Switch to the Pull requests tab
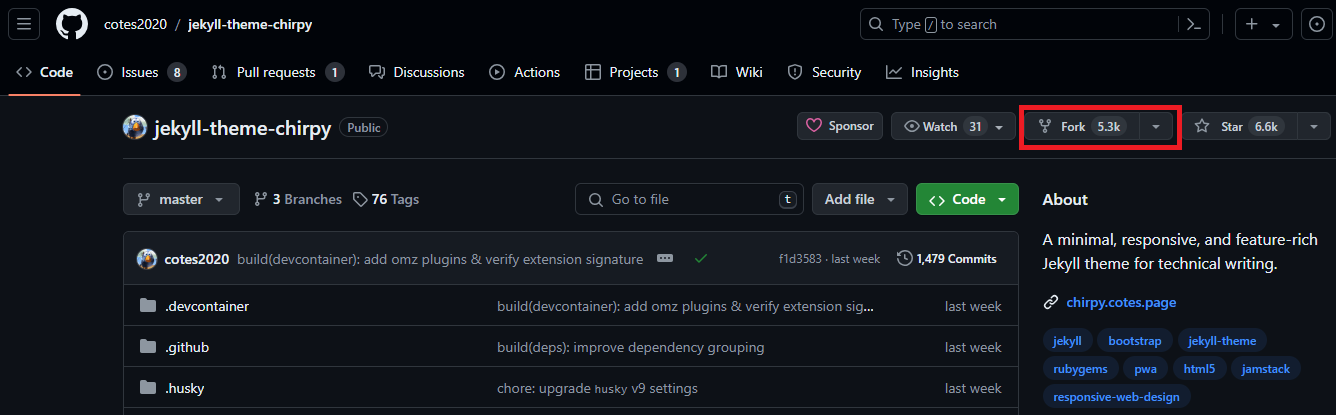1336x415 pixels. pos(277,72)
